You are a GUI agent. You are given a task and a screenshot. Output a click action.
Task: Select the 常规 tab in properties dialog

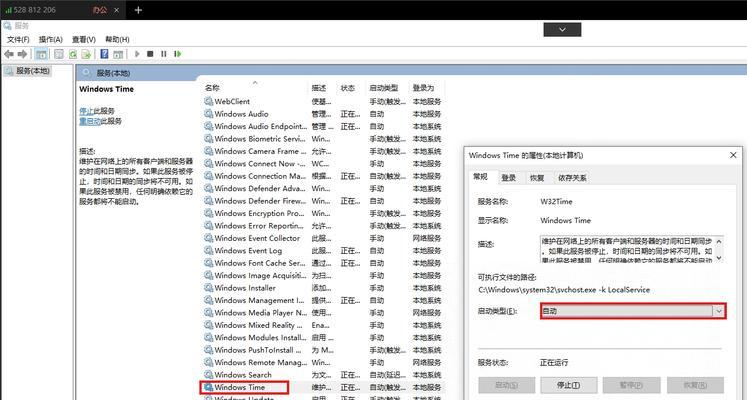click(x=480, y=177)
